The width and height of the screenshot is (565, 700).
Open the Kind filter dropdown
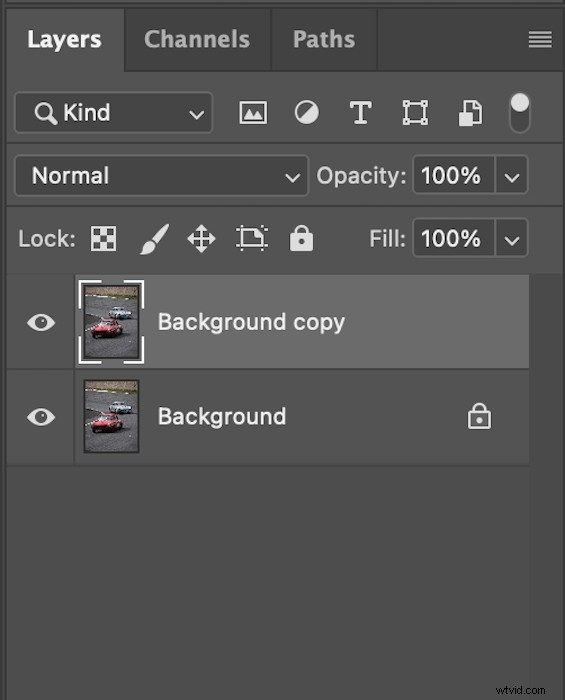[x=113, y=112]
